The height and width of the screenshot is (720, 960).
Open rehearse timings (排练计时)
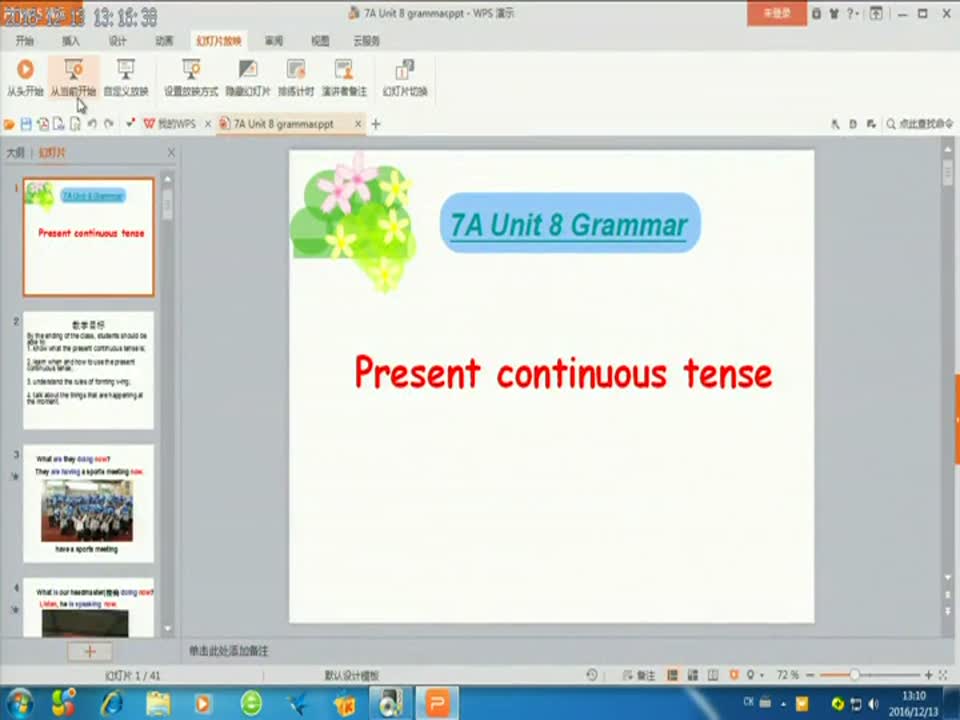pos(296,77)
